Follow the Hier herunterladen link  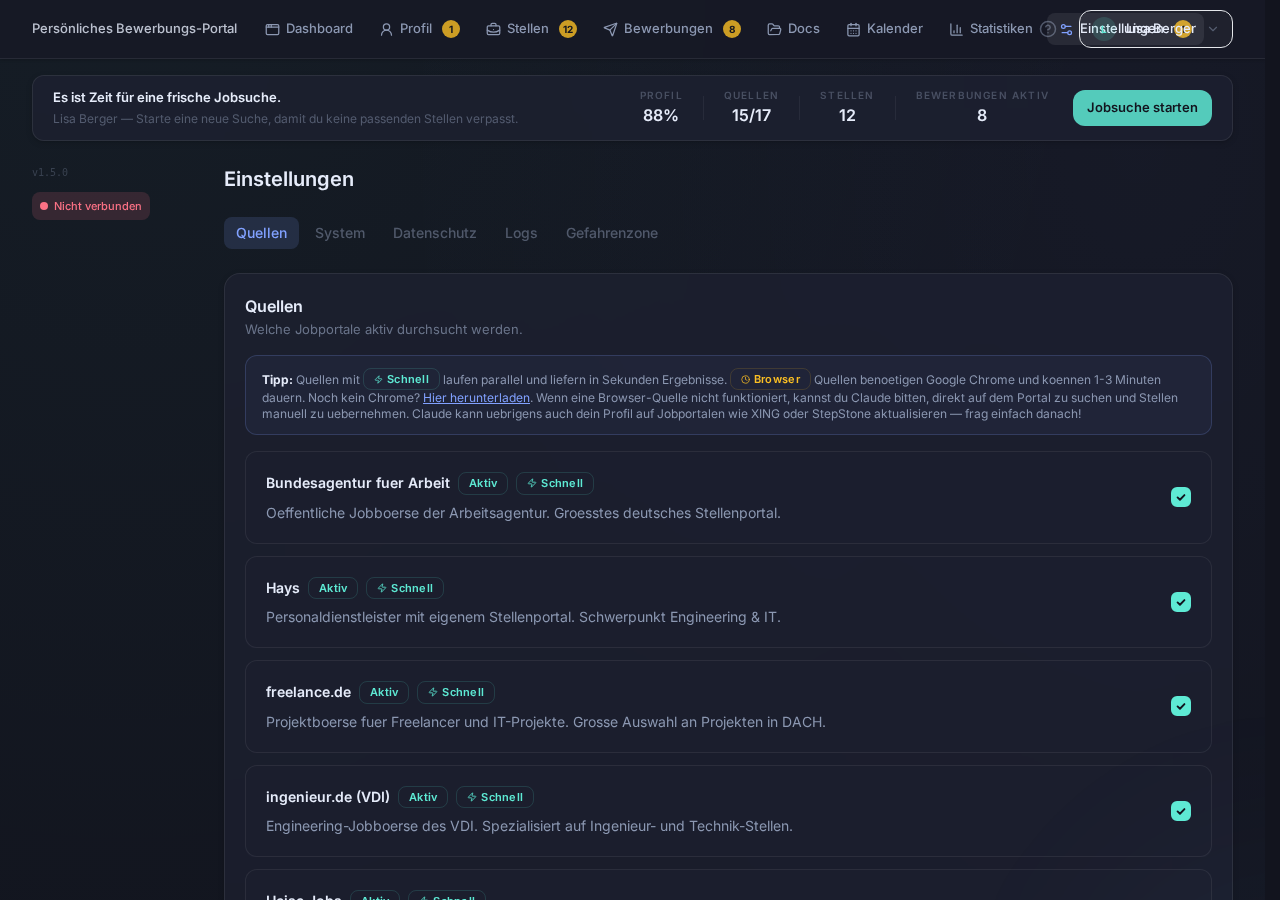(x=476, y=397)
